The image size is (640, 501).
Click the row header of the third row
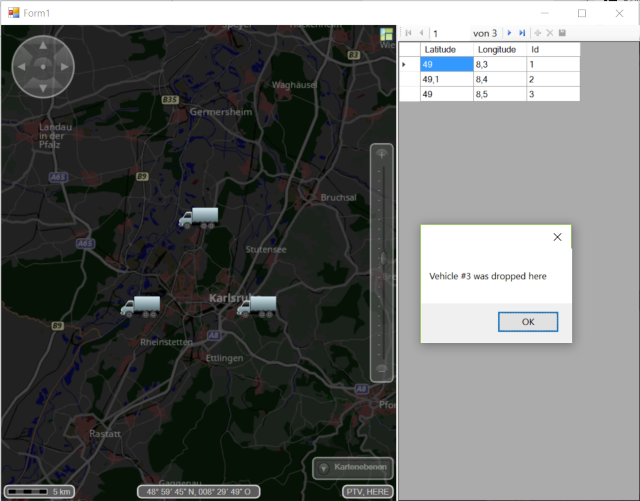click(410, 94)
